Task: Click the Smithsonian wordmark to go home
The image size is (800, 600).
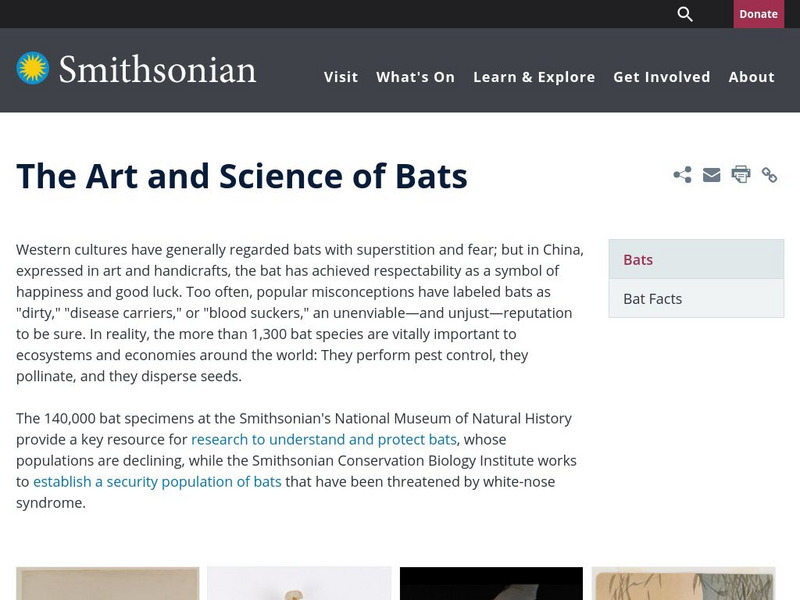Action: coord(160,69)
